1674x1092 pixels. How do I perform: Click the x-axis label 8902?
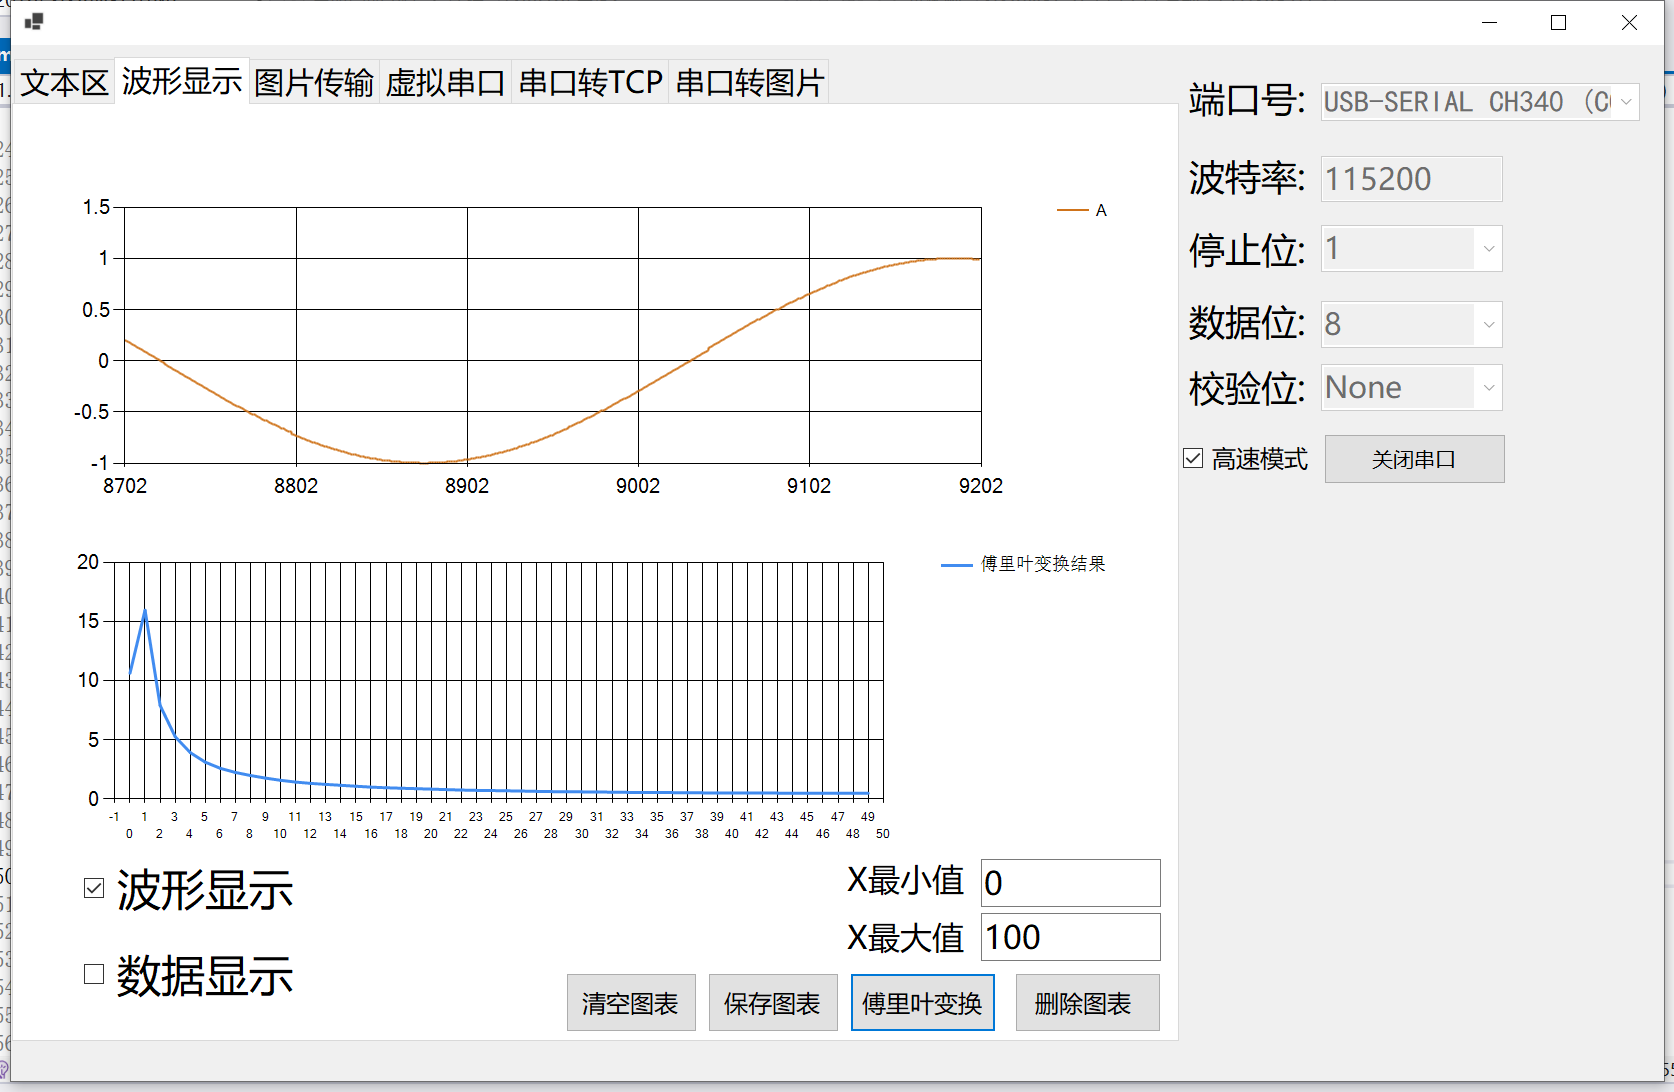click(467, 486)
